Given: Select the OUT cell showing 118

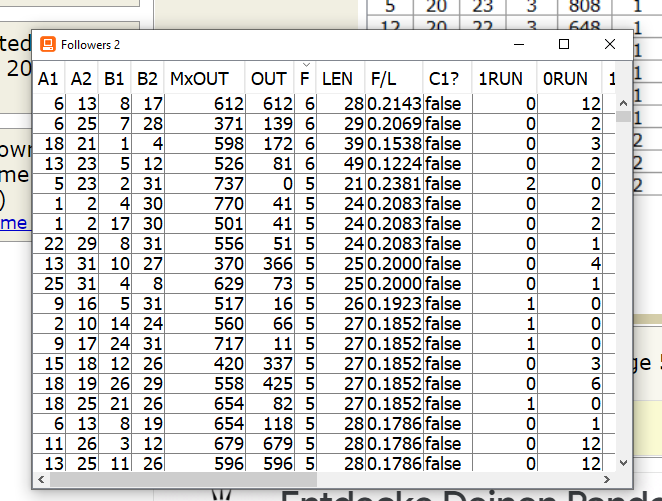Looking at the screenshot, I should (270, 424).
